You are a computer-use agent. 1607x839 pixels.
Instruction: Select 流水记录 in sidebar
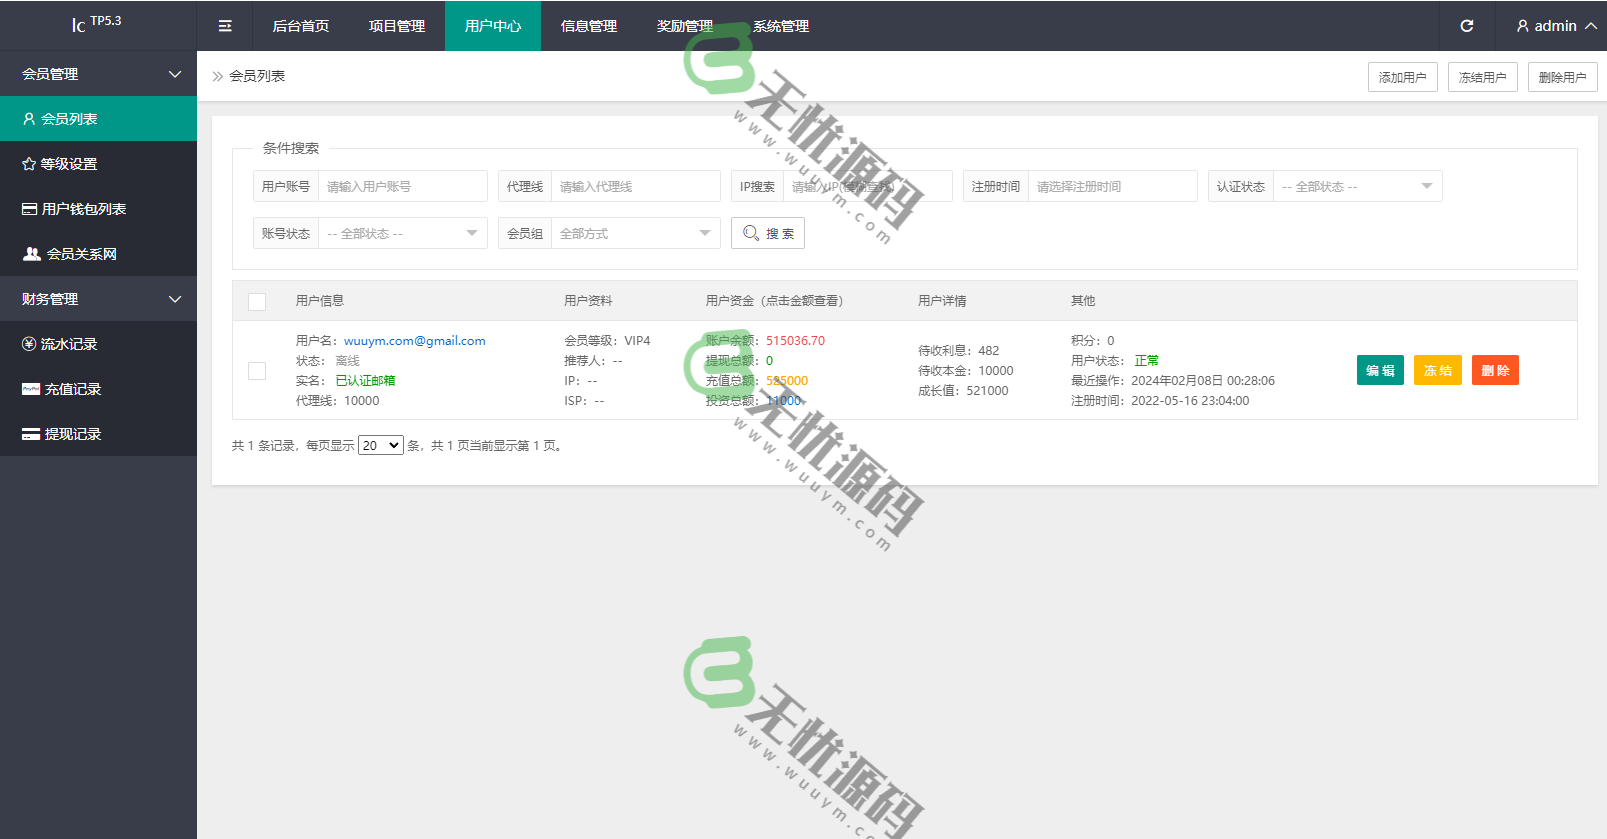click(x=98, y=344)
